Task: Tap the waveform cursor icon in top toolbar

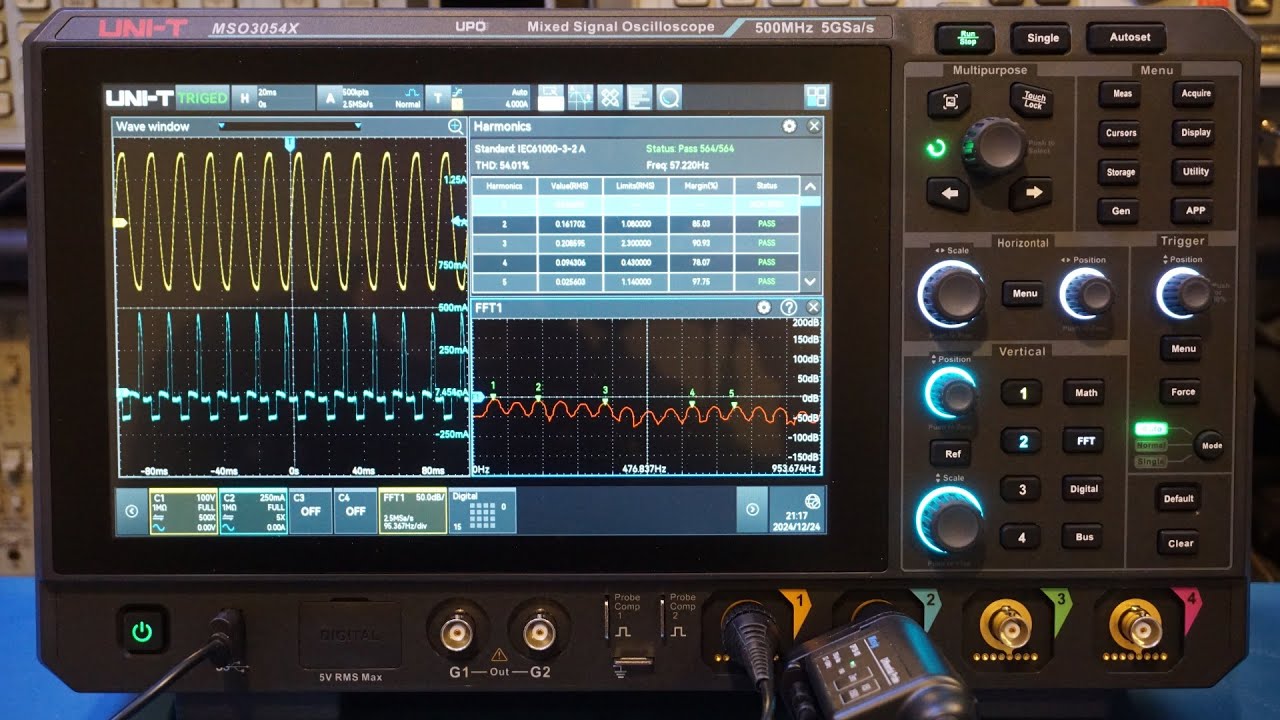Action: [581, 97]
